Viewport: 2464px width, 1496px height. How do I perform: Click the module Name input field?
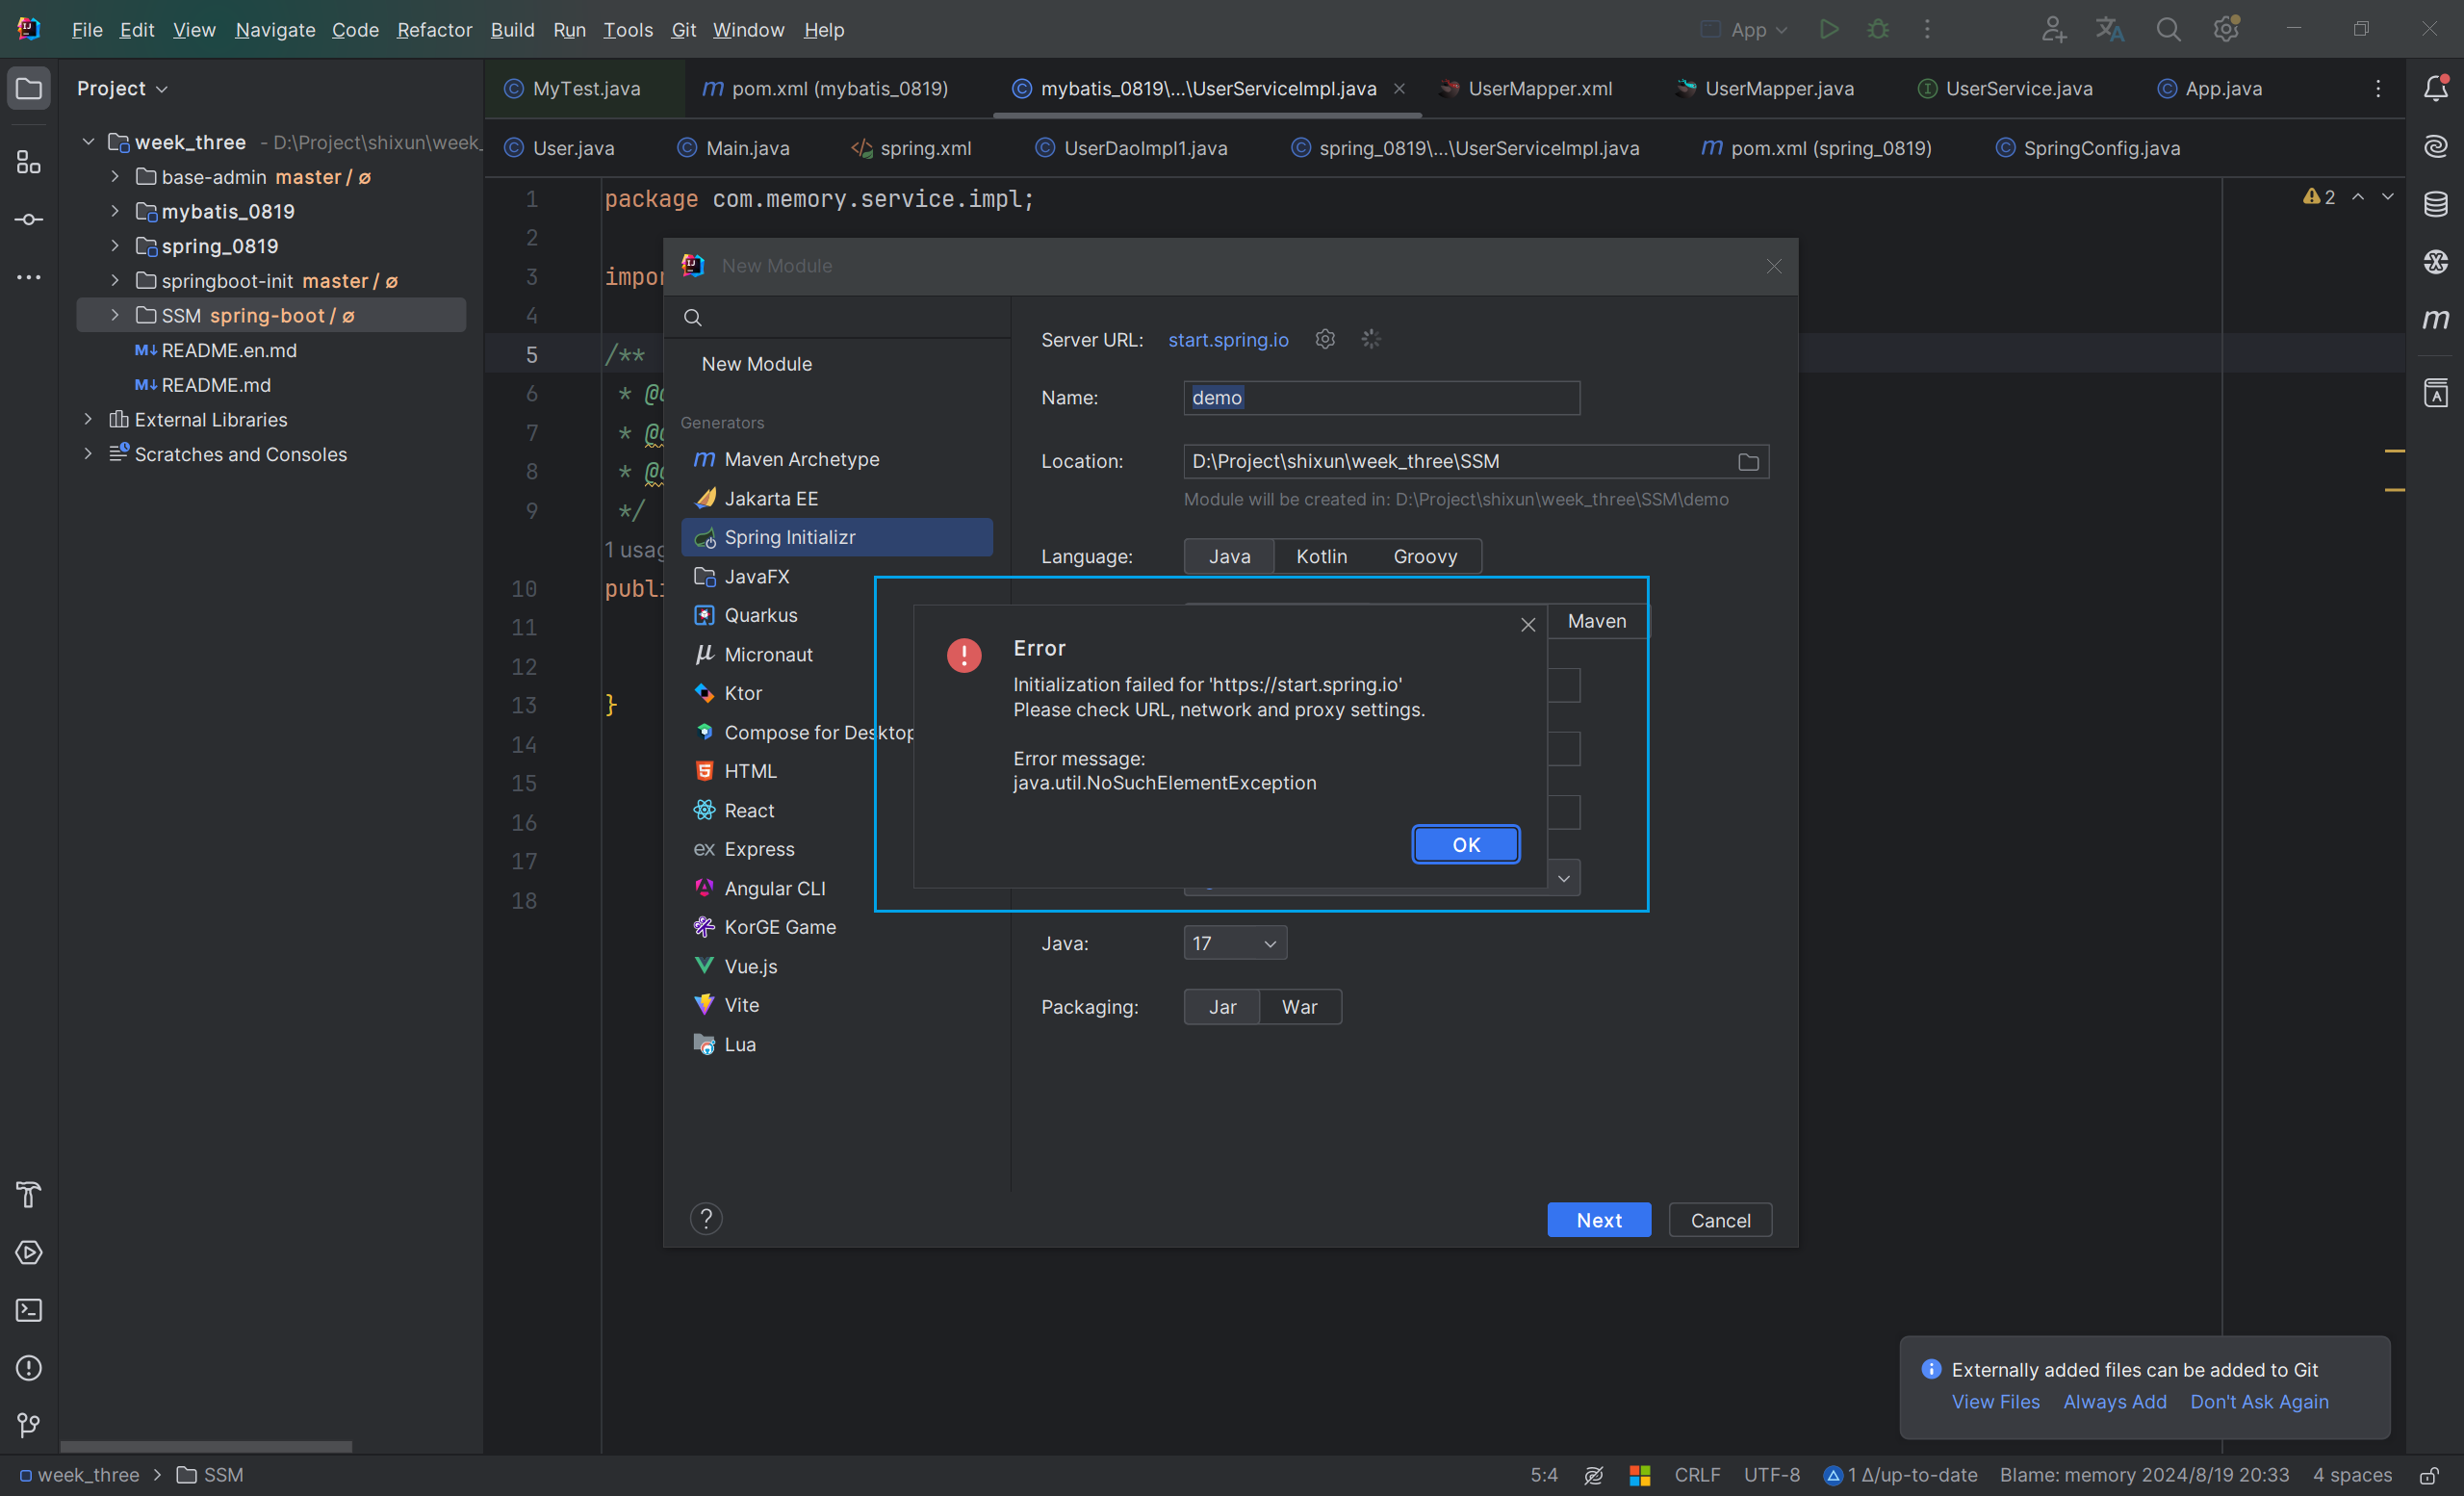(x=1381, y=398)
